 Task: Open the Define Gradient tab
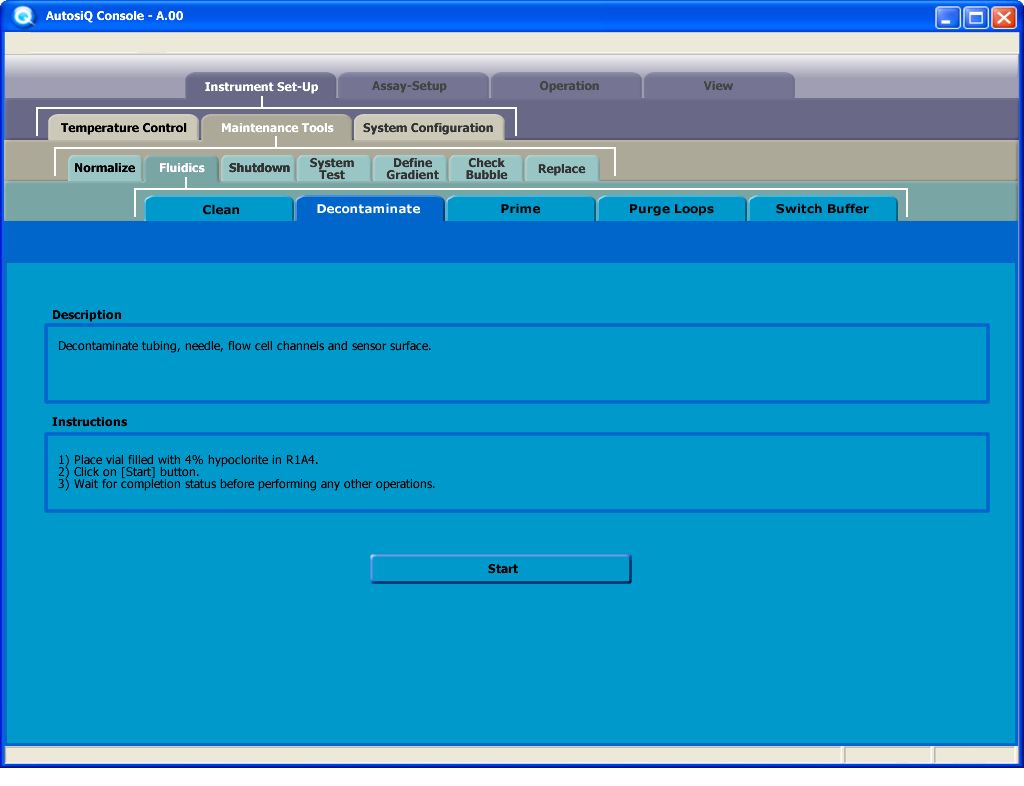(x=411, y=168)
